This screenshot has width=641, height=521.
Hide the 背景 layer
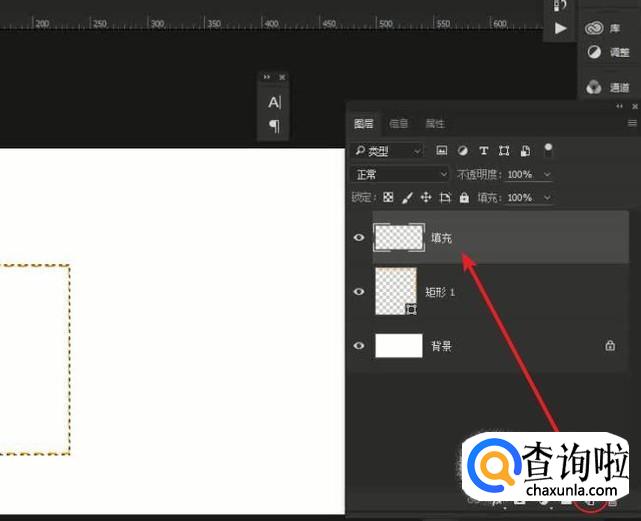pyautogui.click(x=360, y=346)
